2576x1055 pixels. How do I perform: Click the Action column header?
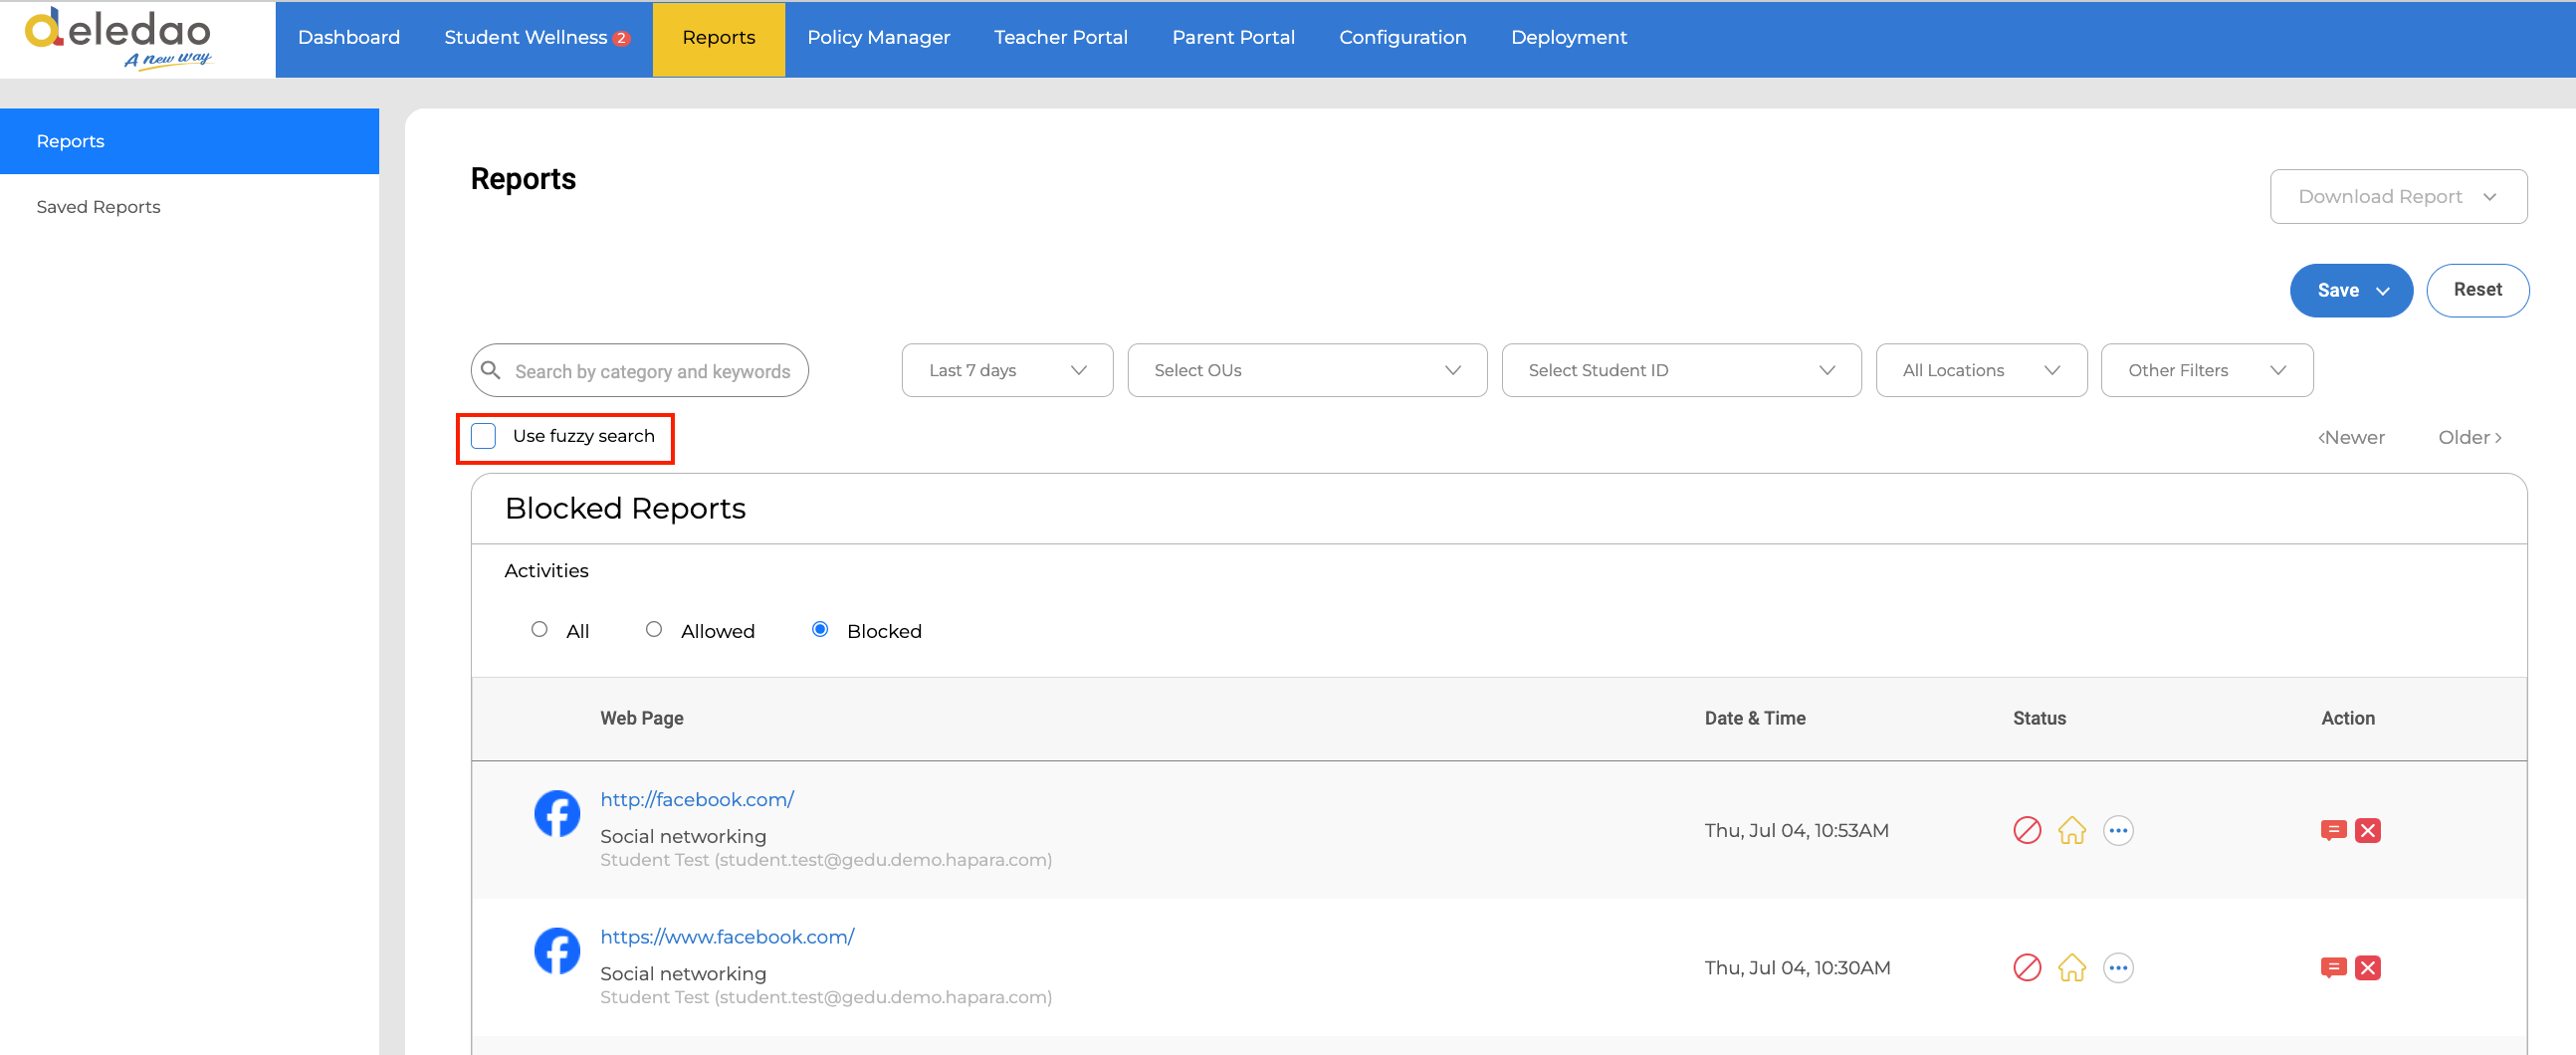click(2347, 718)
